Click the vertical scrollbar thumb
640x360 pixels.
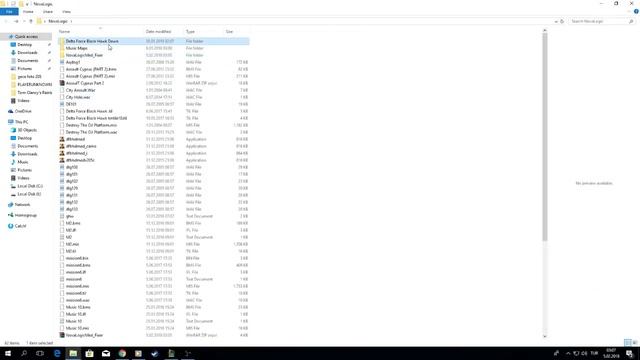pos(544,137)
